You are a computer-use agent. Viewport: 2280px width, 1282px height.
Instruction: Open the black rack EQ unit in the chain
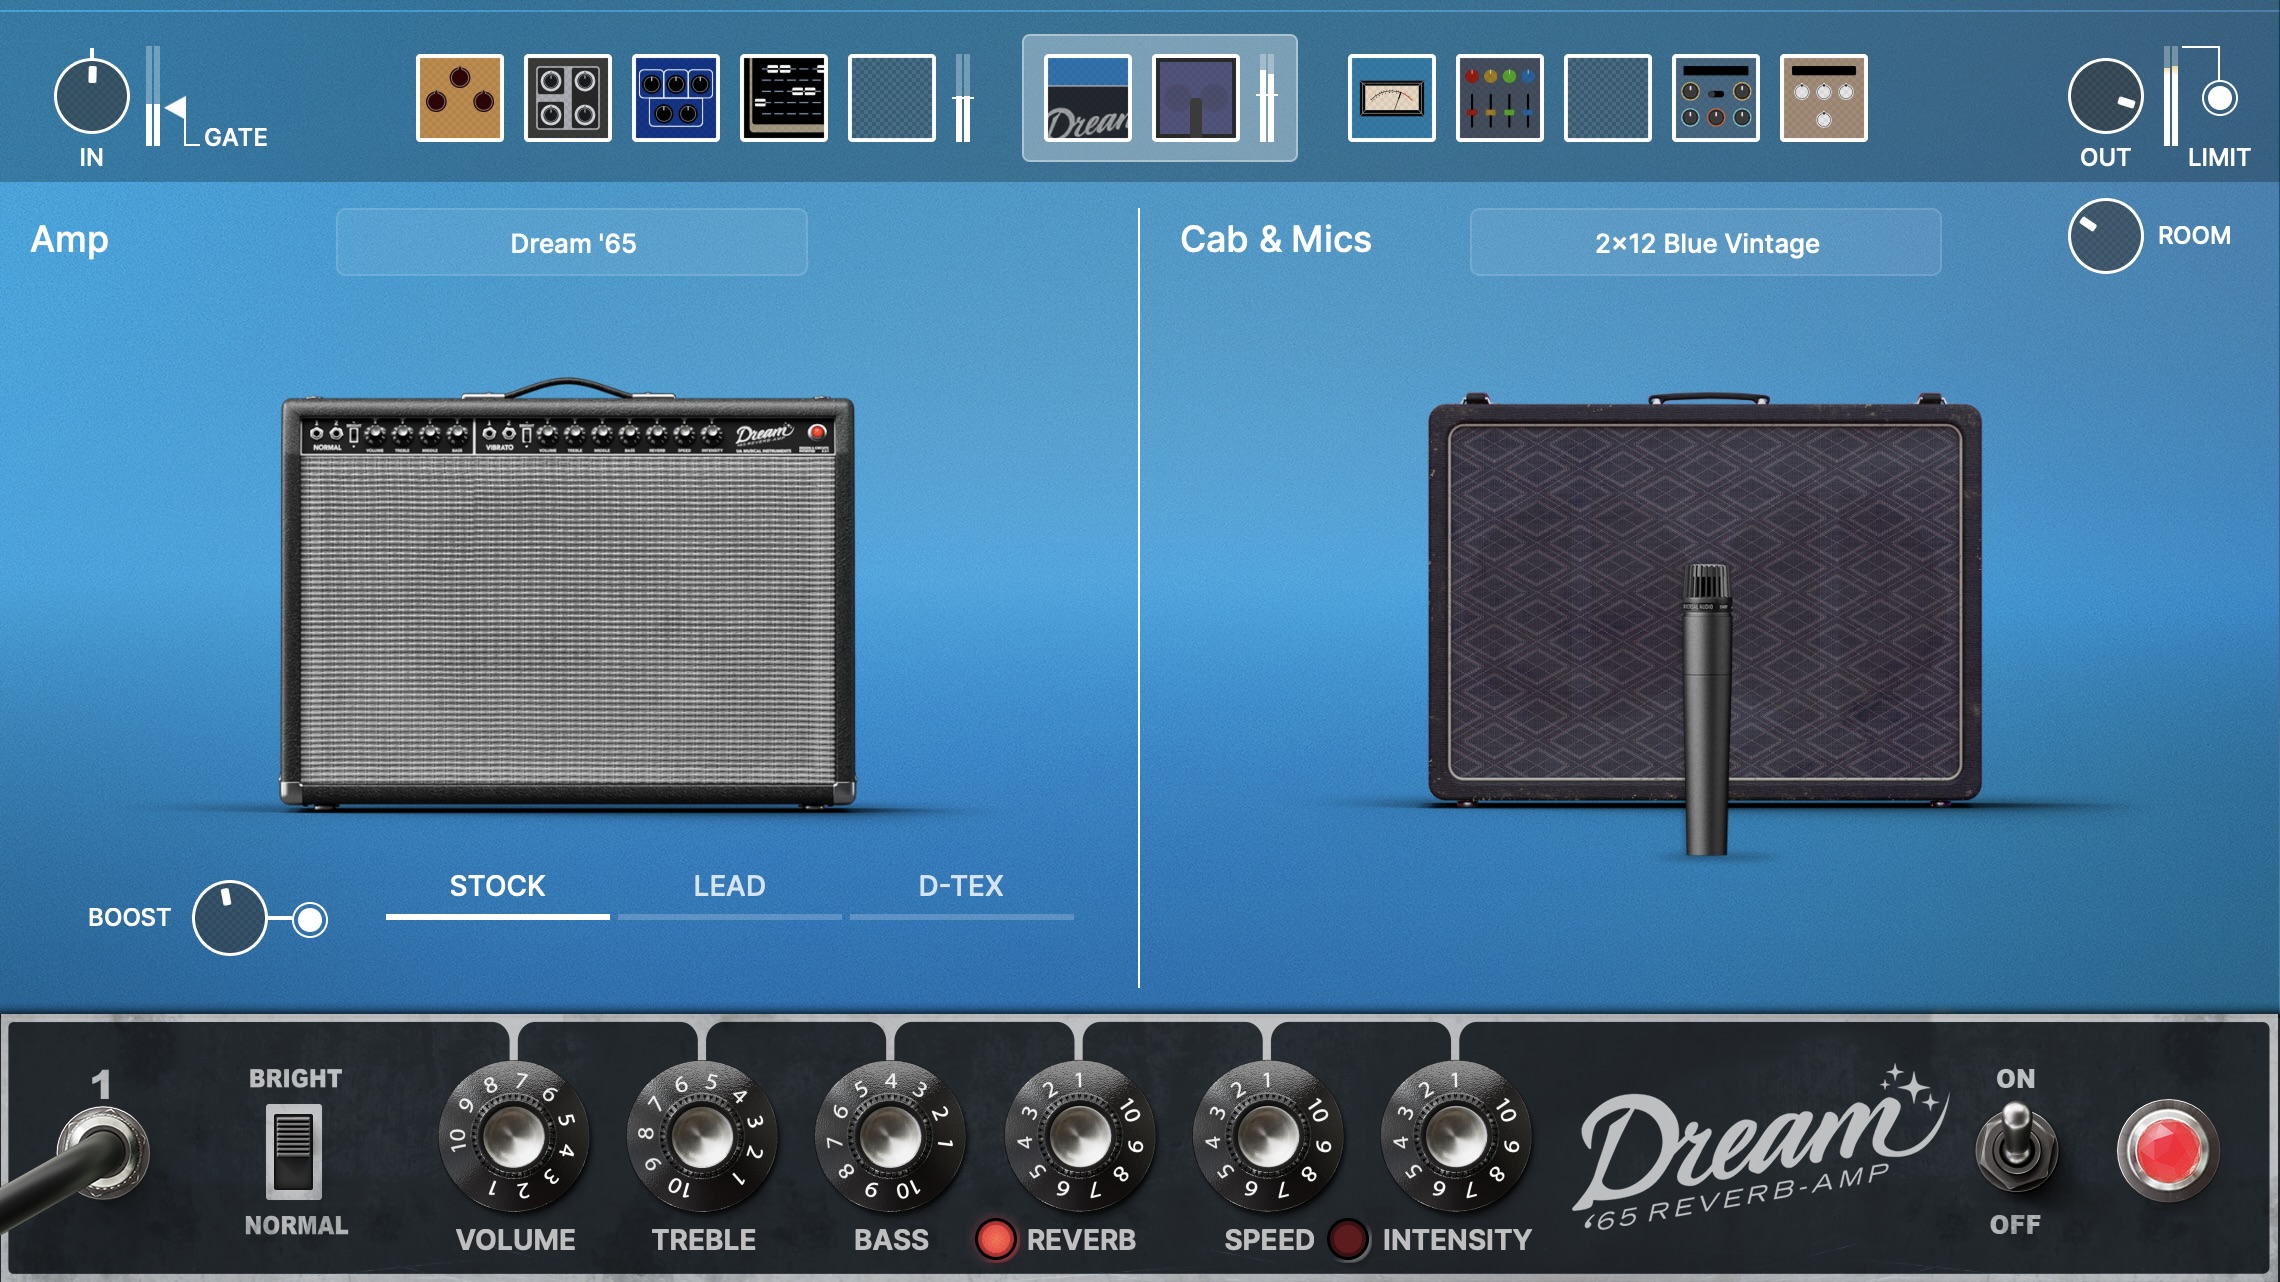click(784, 97)
